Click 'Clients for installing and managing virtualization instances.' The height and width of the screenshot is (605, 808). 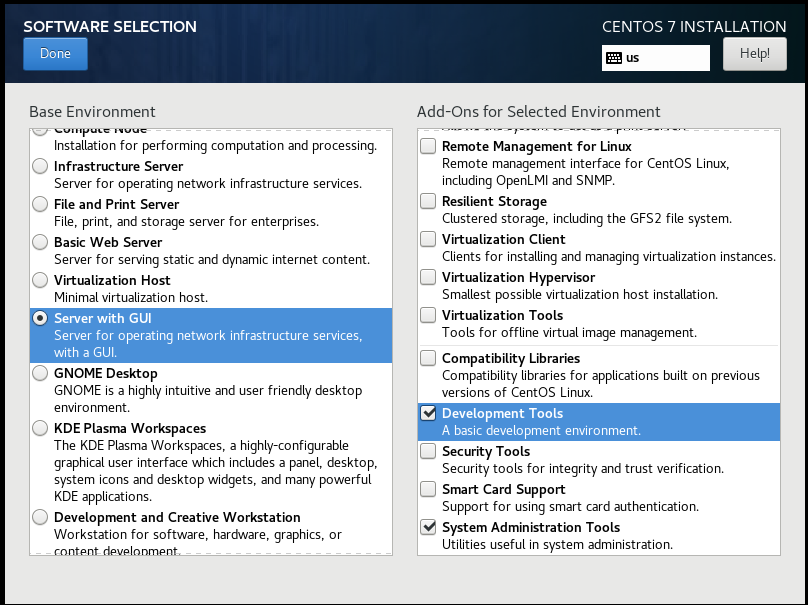(x=609, y=257)
